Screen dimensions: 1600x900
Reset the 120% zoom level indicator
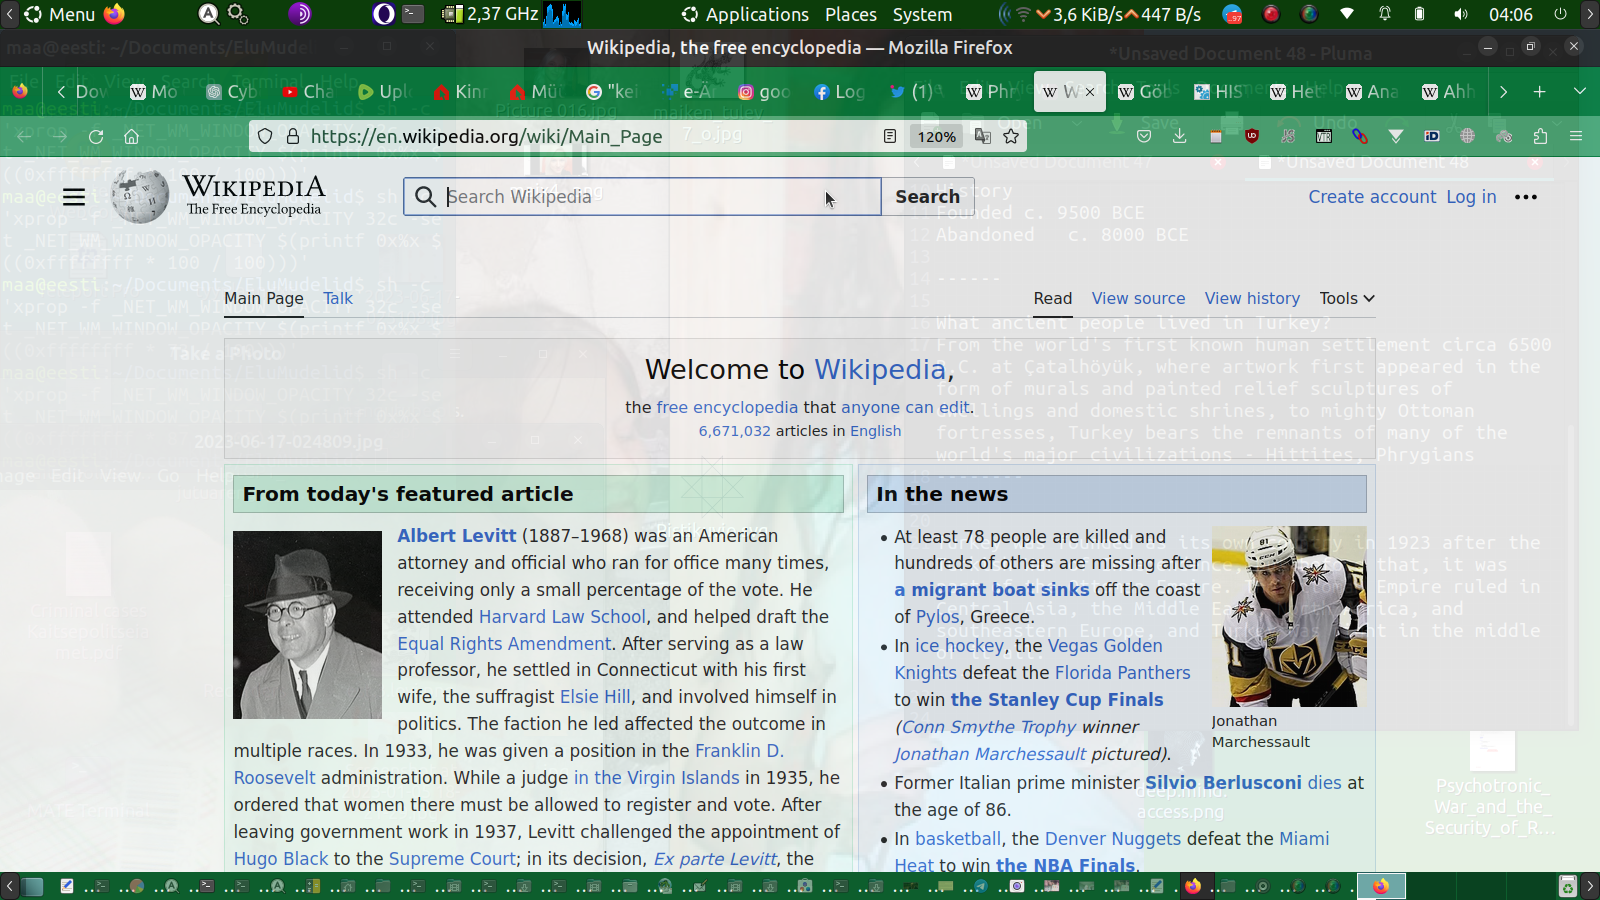(937, 137)
